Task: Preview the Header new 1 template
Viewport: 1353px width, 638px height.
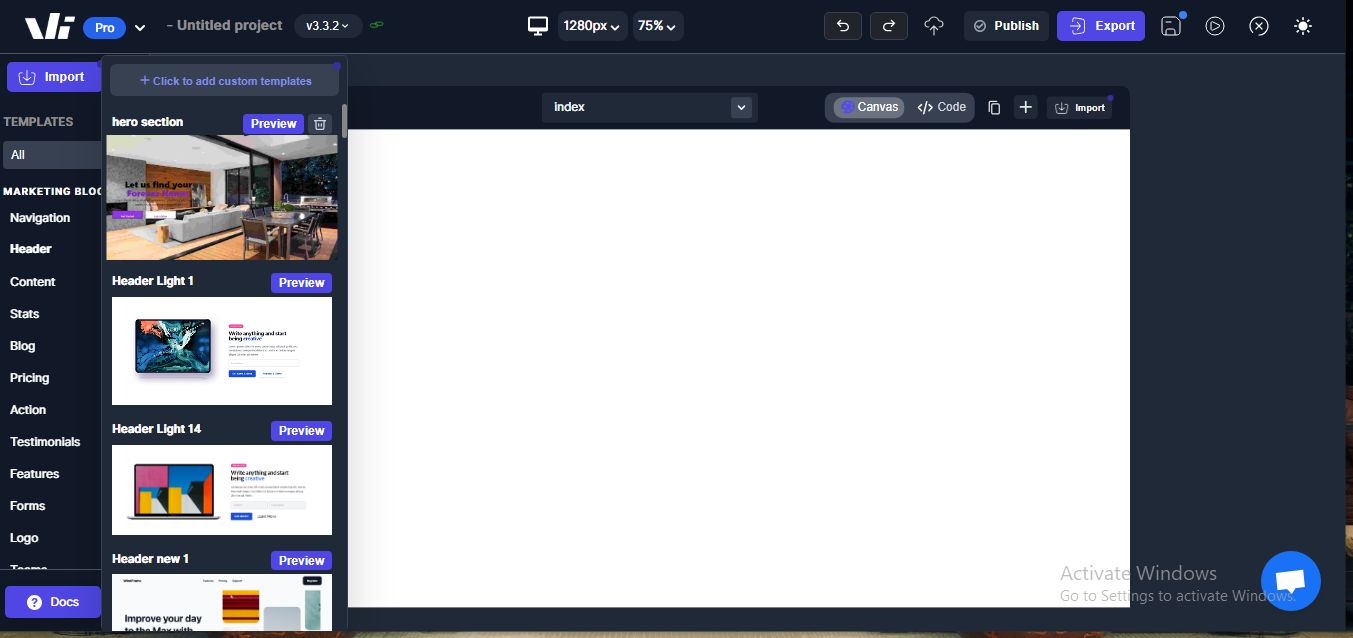Action: tap(301, 561)
